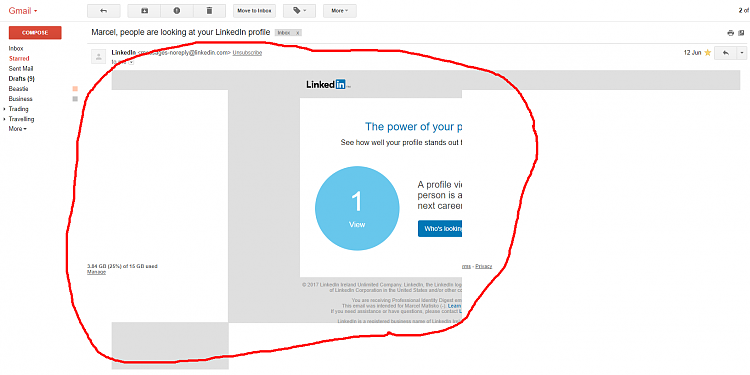Open the Privacy link in email footer

coord(484,266)
